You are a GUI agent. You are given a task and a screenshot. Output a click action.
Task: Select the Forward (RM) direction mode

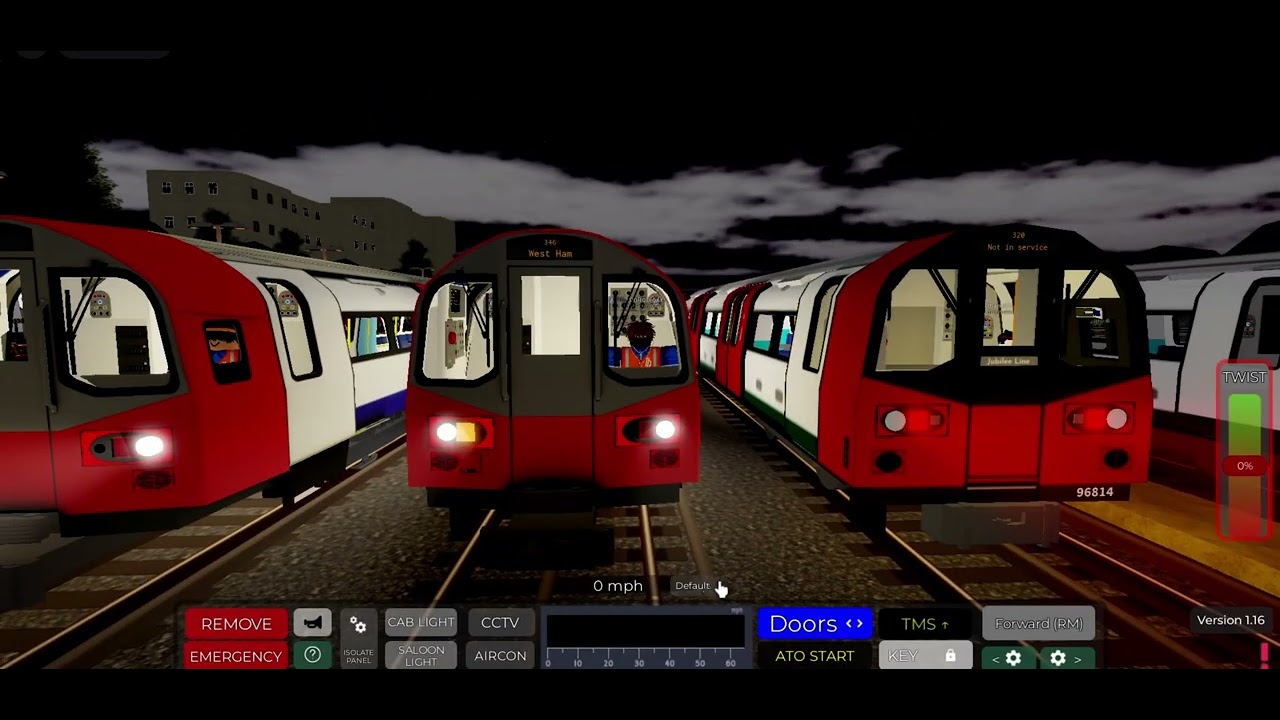(1039, 624)
